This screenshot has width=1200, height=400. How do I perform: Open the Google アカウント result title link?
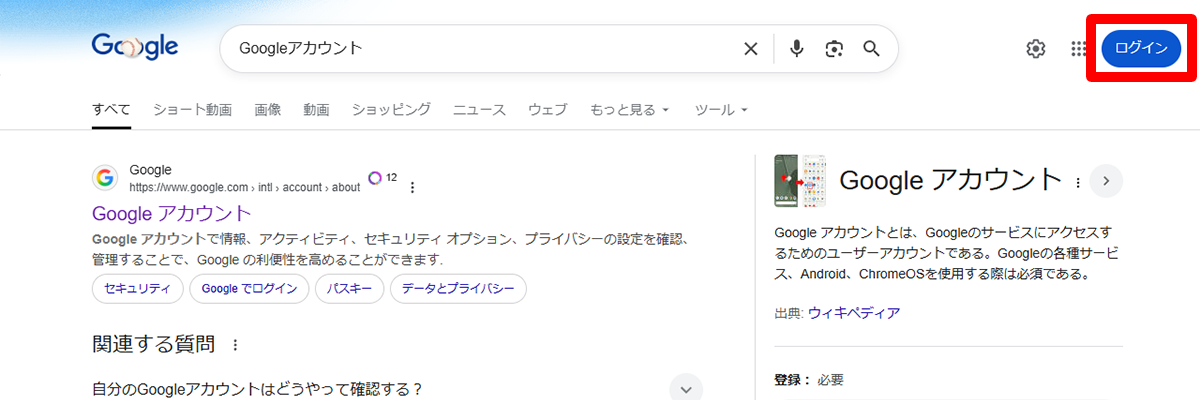[172, 213]
